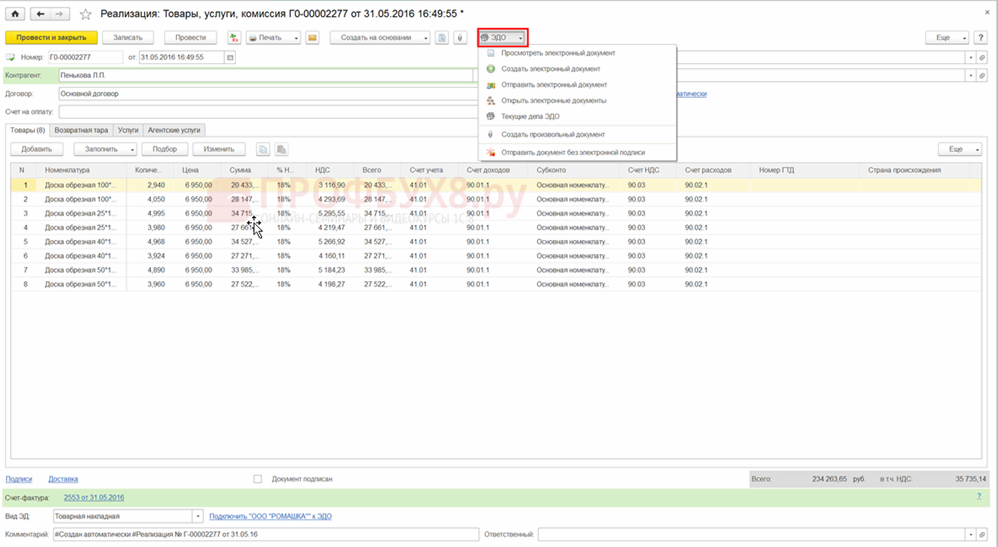
Task: Expand the Вид ЭД combo box
Action: (196, 517)
